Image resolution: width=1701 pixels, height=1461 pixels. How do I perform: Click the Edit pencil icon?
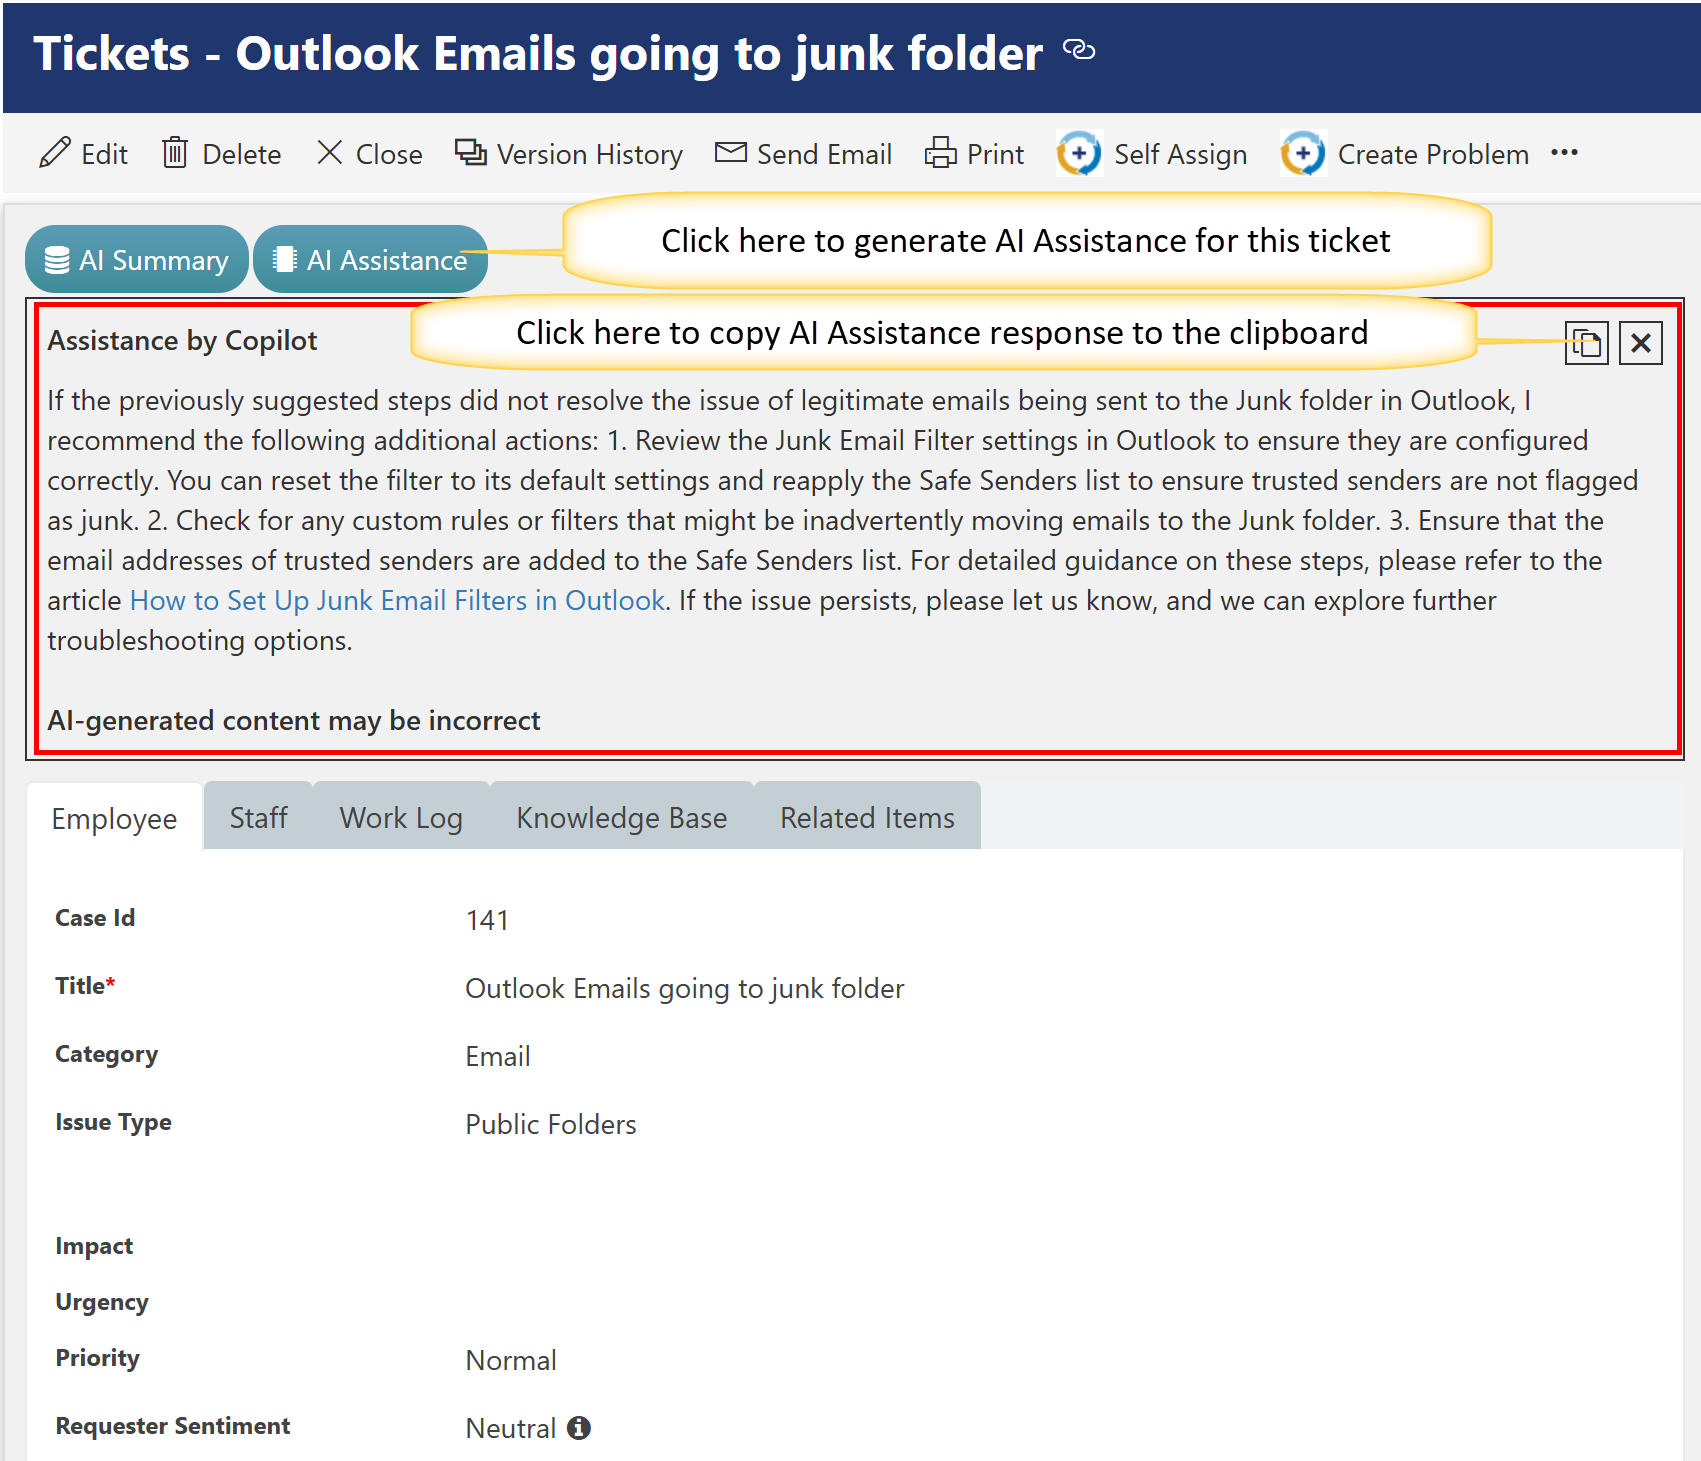tap(55, 153)
